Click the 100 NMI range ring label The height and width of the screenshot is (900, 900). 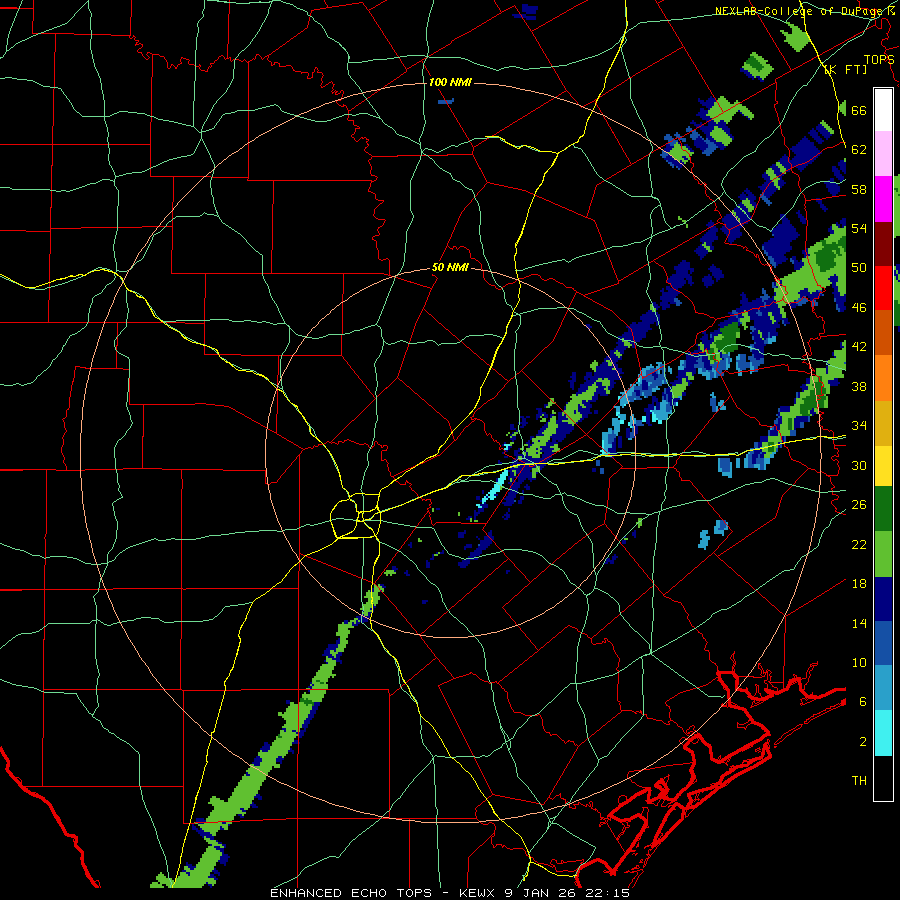click(450, 83)
